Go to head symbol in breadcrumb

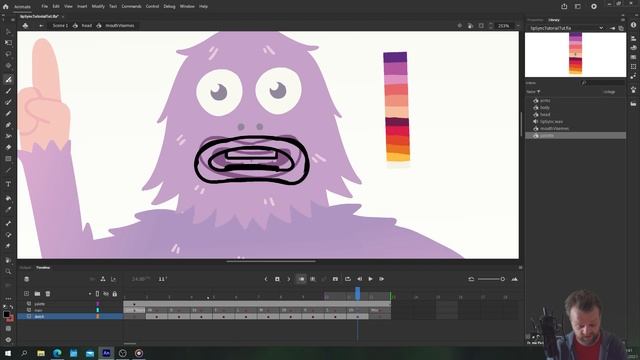(87, 25)
